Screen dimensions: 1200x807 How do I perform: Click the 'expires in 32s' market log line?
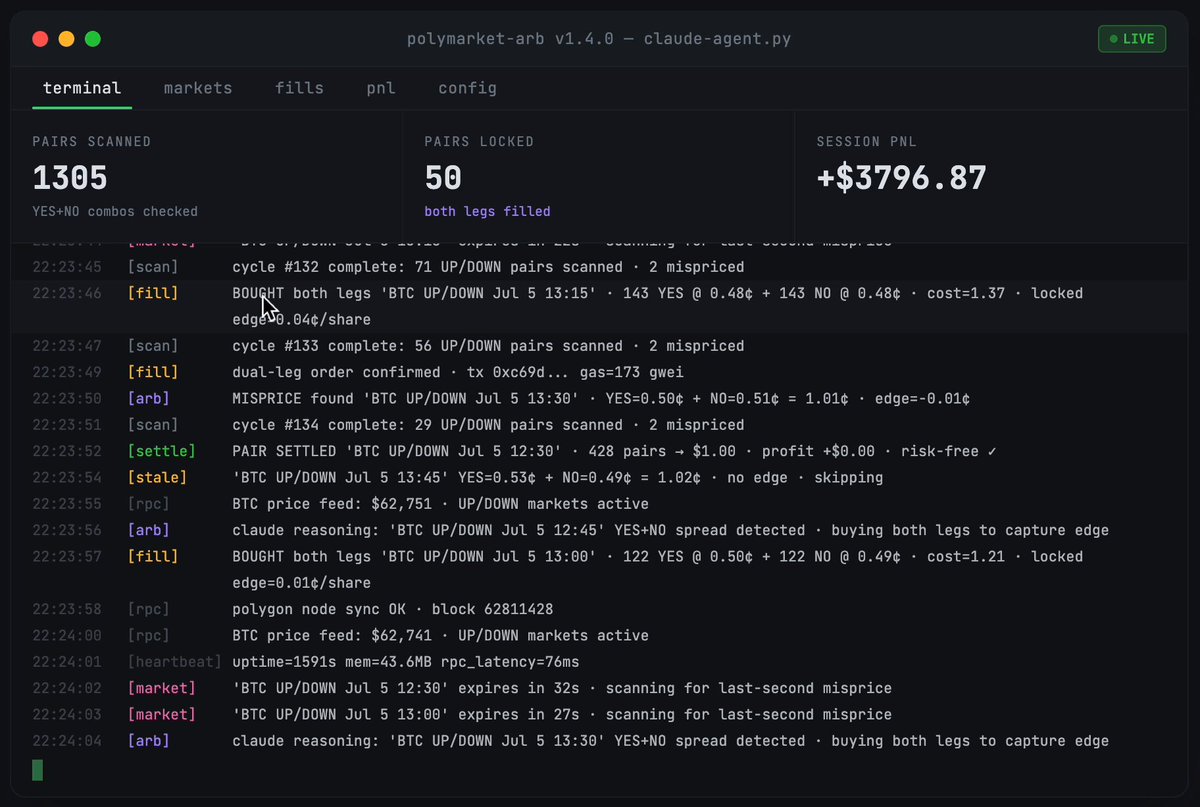tap(562, 688)
